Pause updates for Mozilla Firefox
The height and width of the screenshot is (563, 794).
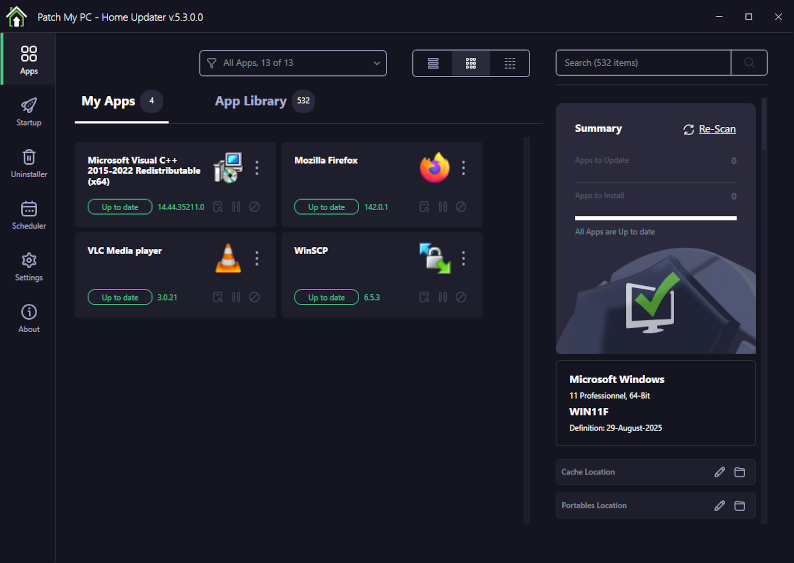[443, 207]
